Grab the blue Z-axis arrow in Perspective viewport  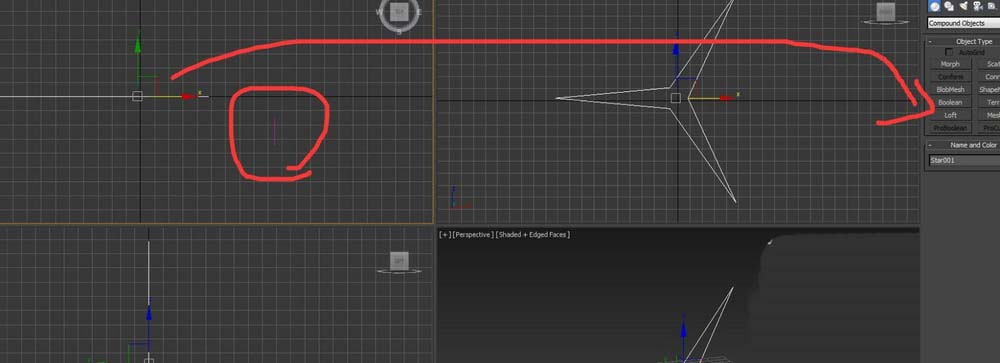[x=683, y=330]
